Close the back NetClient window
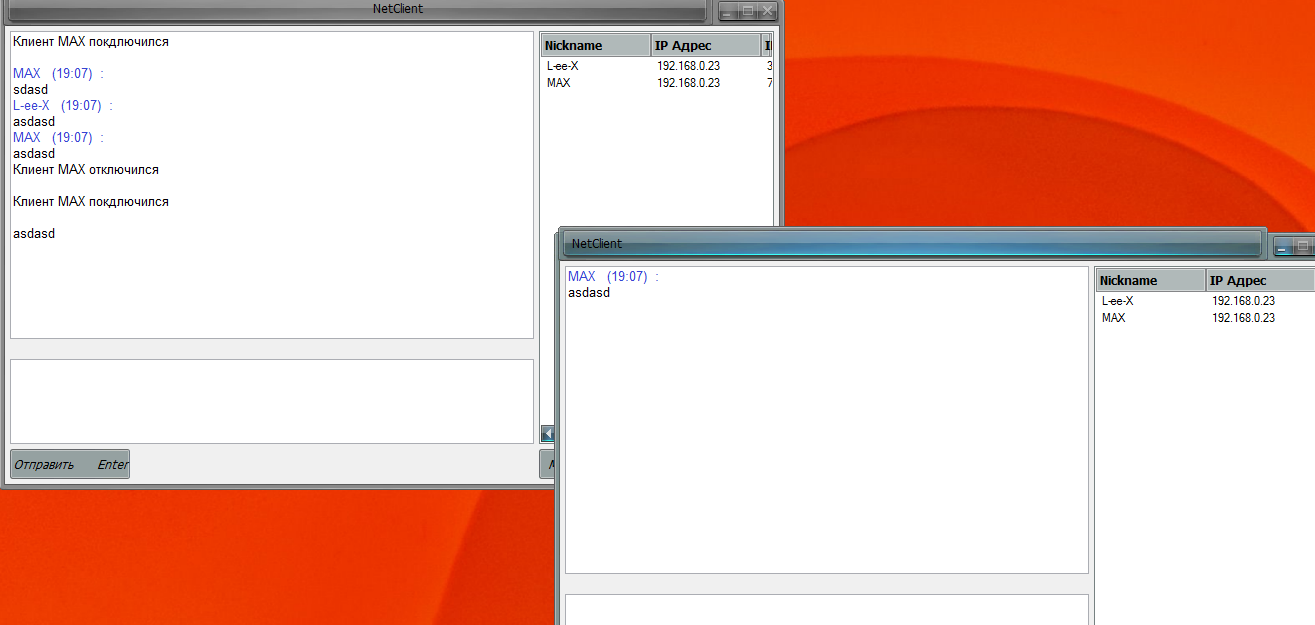 [x=768, y=11]
